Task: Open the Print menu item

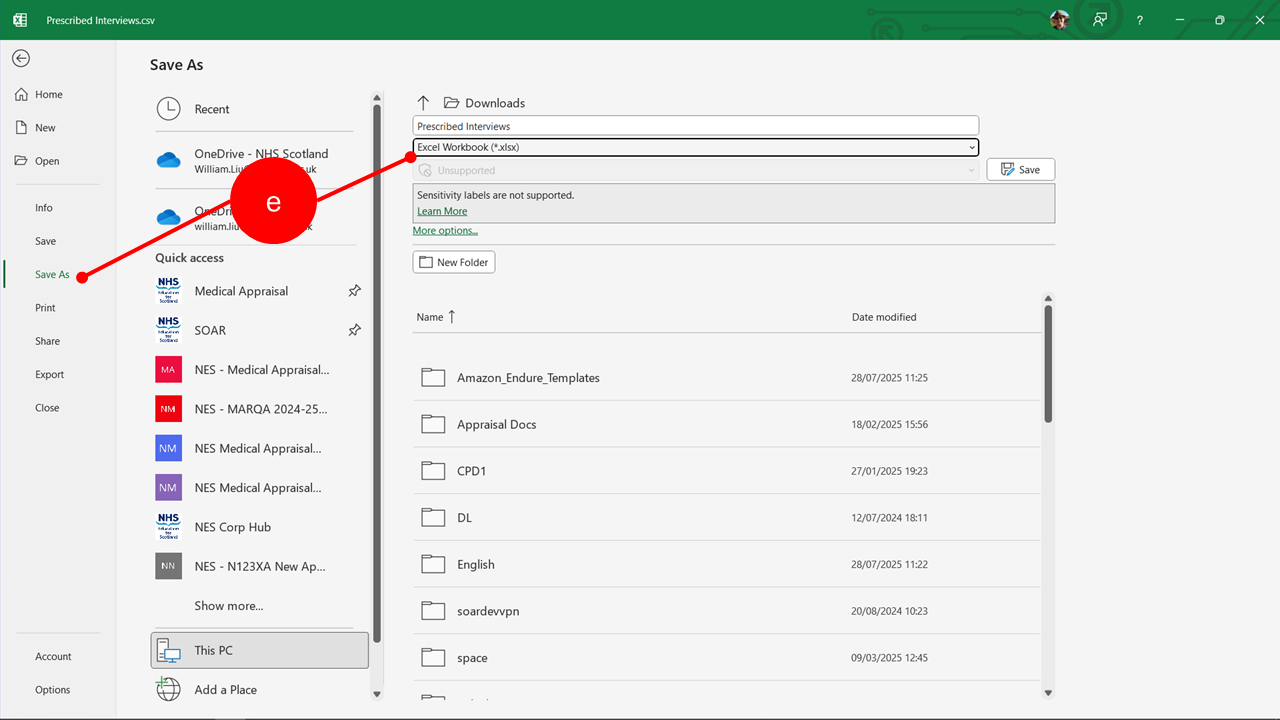Action: (45, 308)
